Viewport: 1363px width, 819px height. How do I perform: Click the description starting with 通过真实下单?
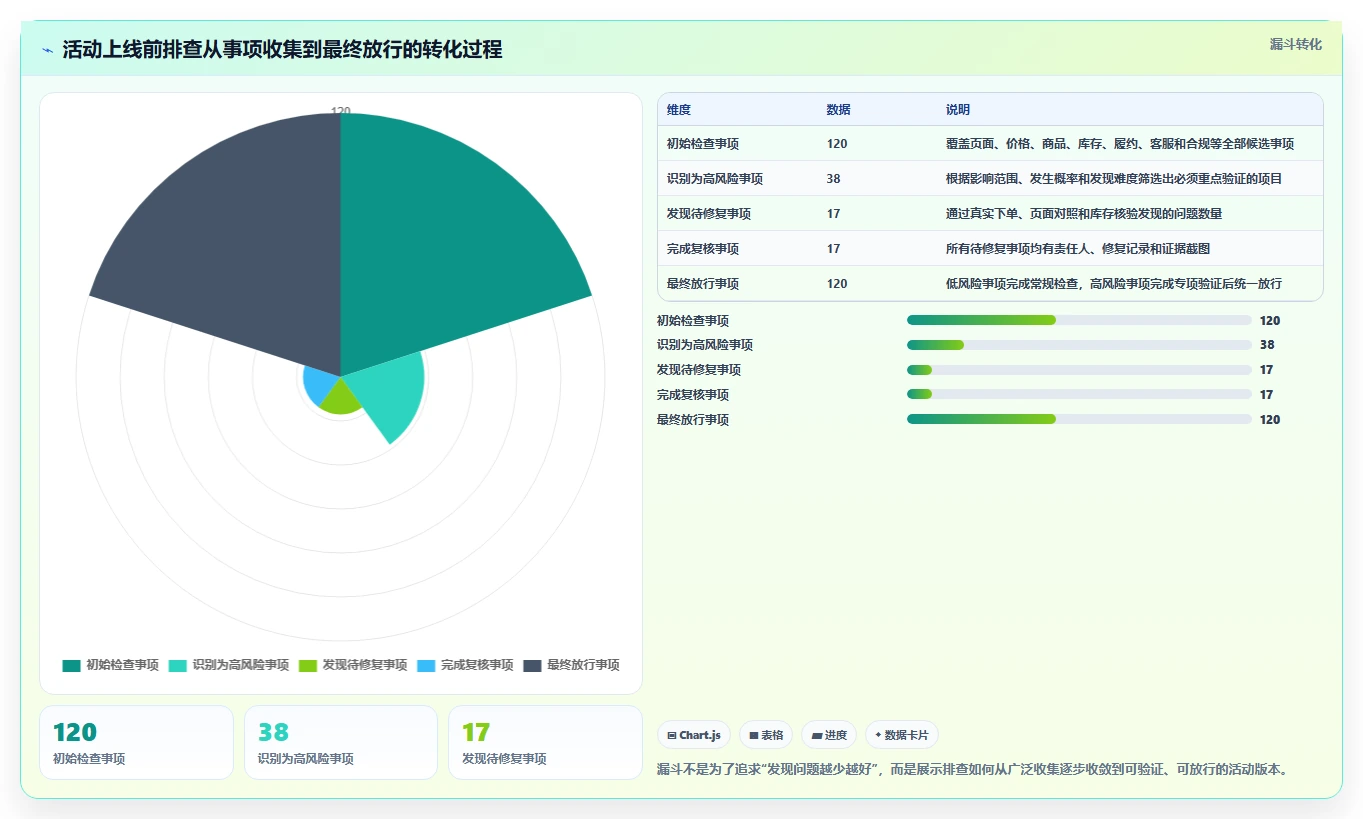(x=1084, y=214)
